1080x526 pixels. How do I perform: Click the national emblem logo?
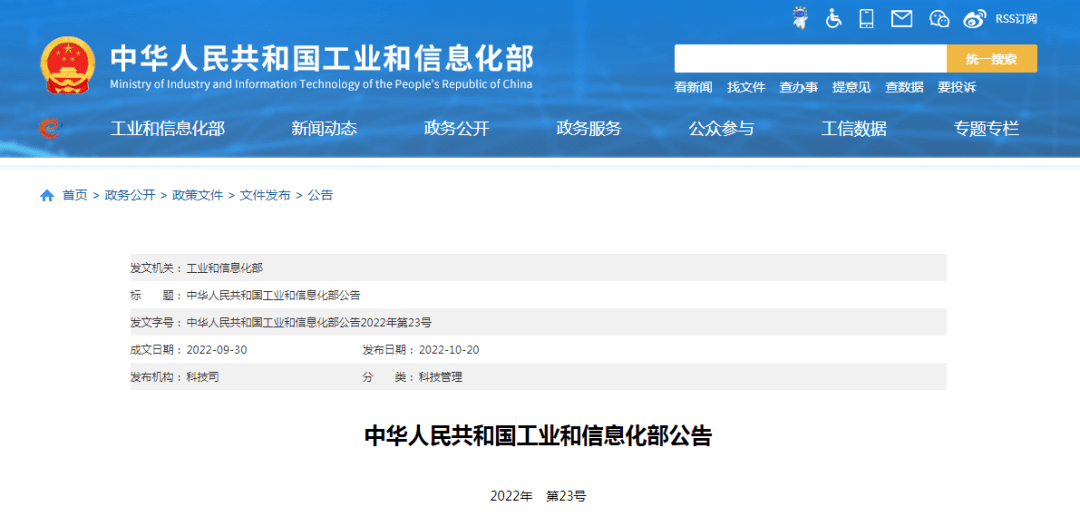pos(68,65)
